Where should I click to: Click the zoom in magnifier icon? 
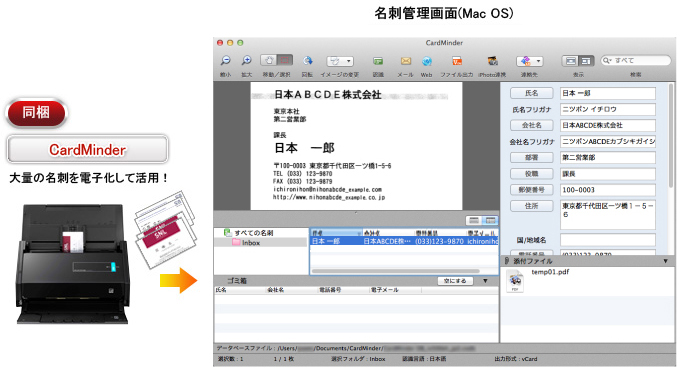click(x=246, y=60)
